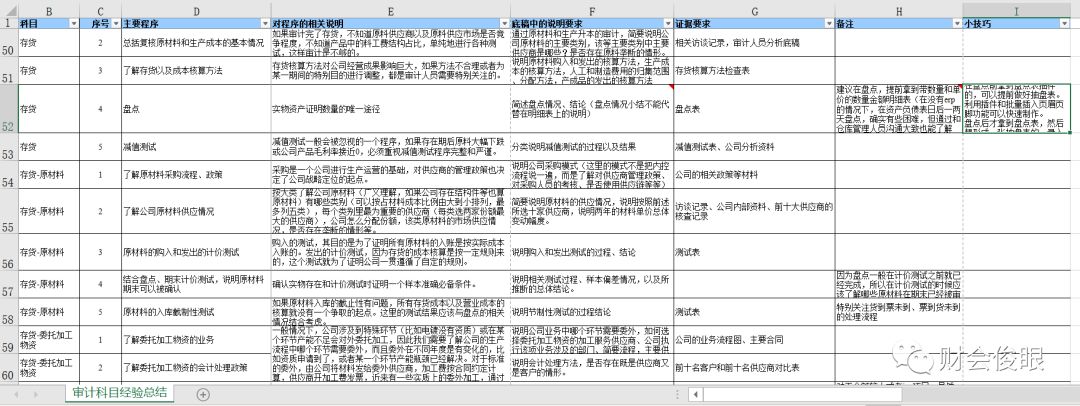The height and width of the screenshot is (406, 1080).
Task: Open the 主要程序 column filter dropdown
Action: click(266, 23)
